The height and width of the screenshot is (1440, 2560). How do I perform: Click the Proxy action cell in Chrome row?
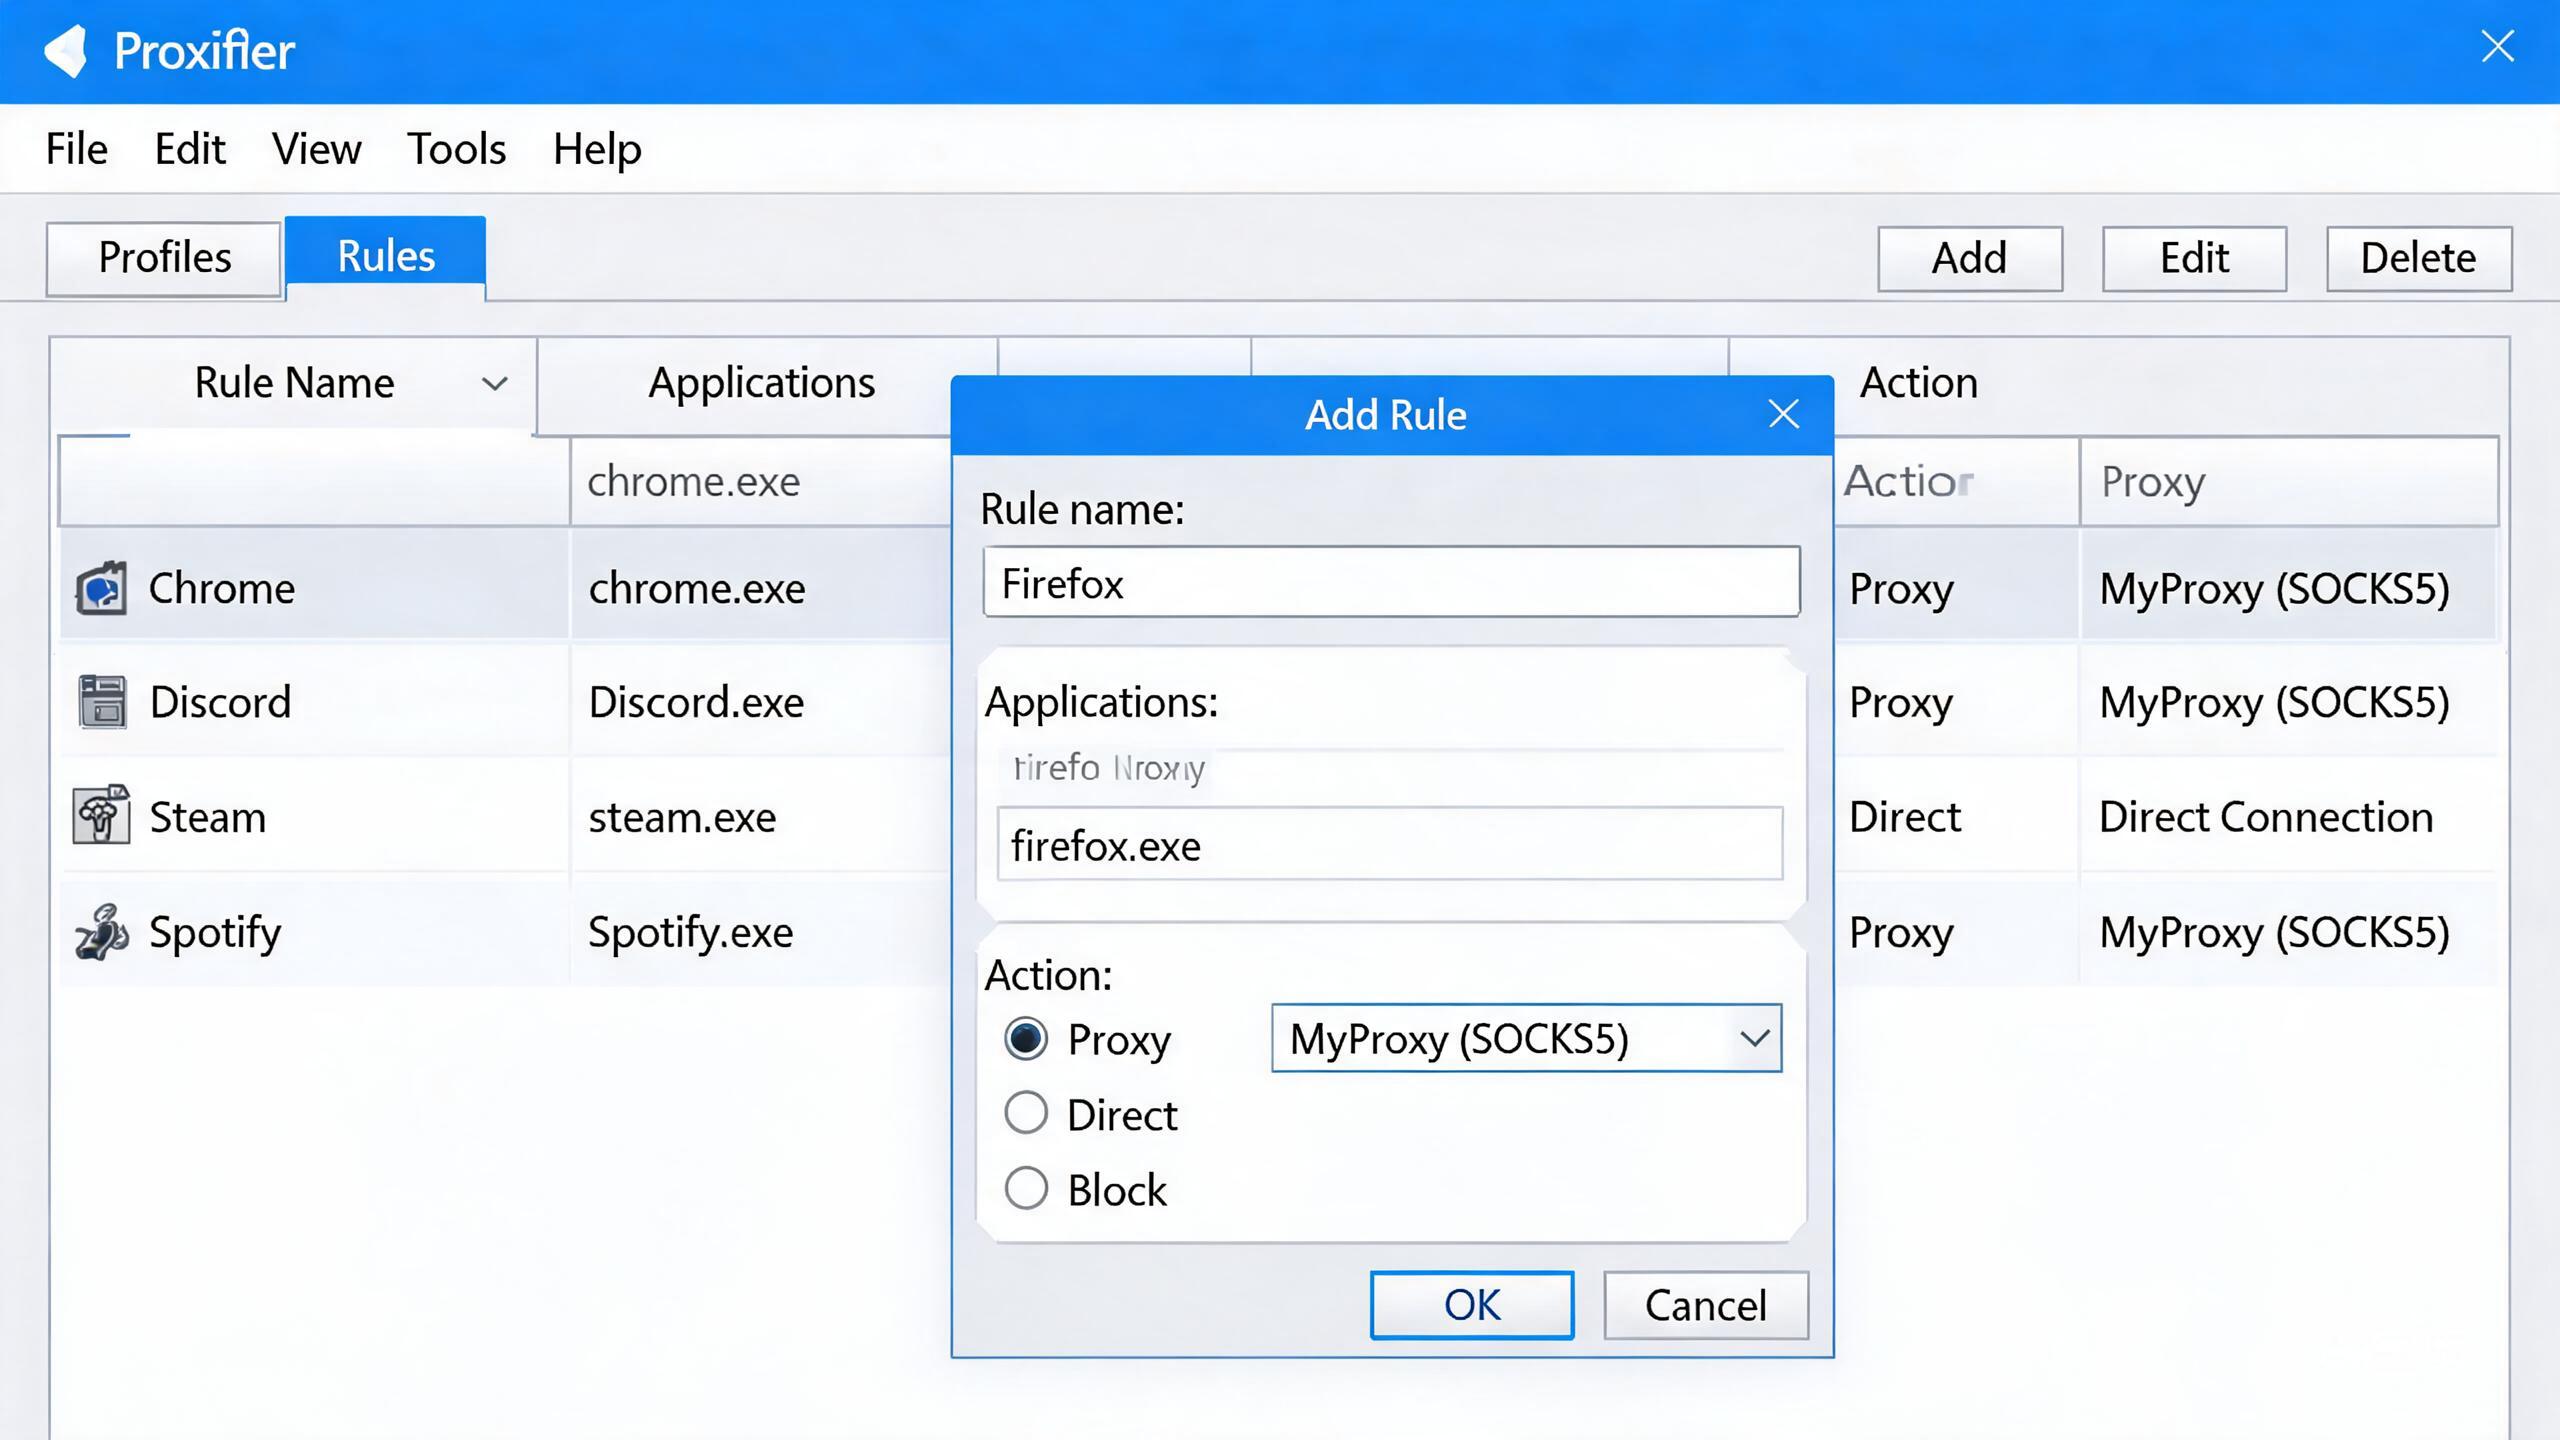pos(1901,590)
